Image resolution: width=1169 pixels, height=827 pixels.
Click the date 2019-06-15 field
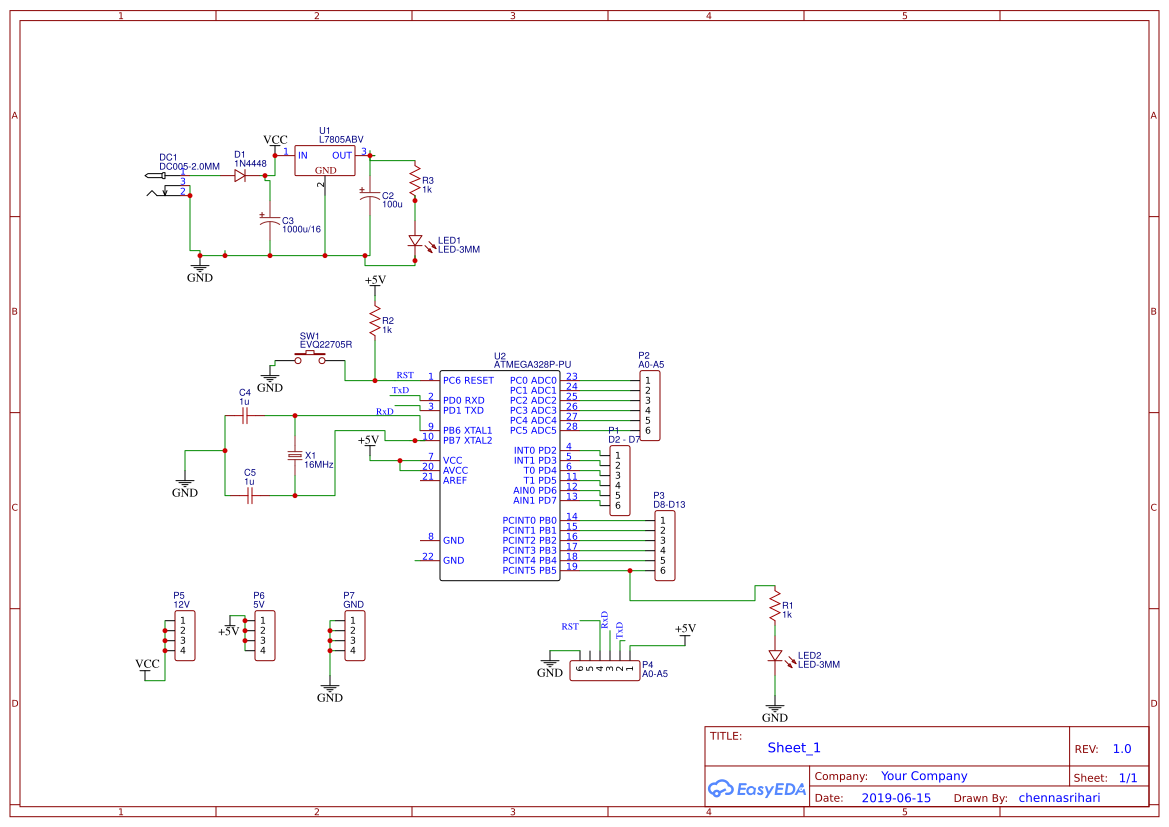(x=896, y=797)
